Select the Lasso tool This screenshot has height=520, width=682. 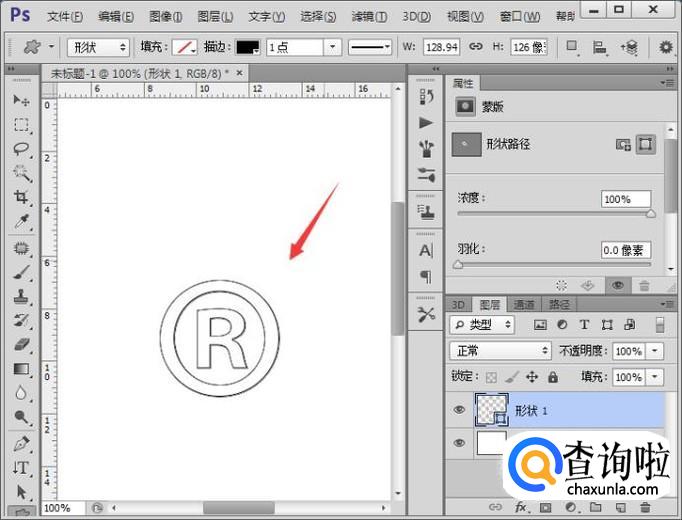(x=21, y=149)
